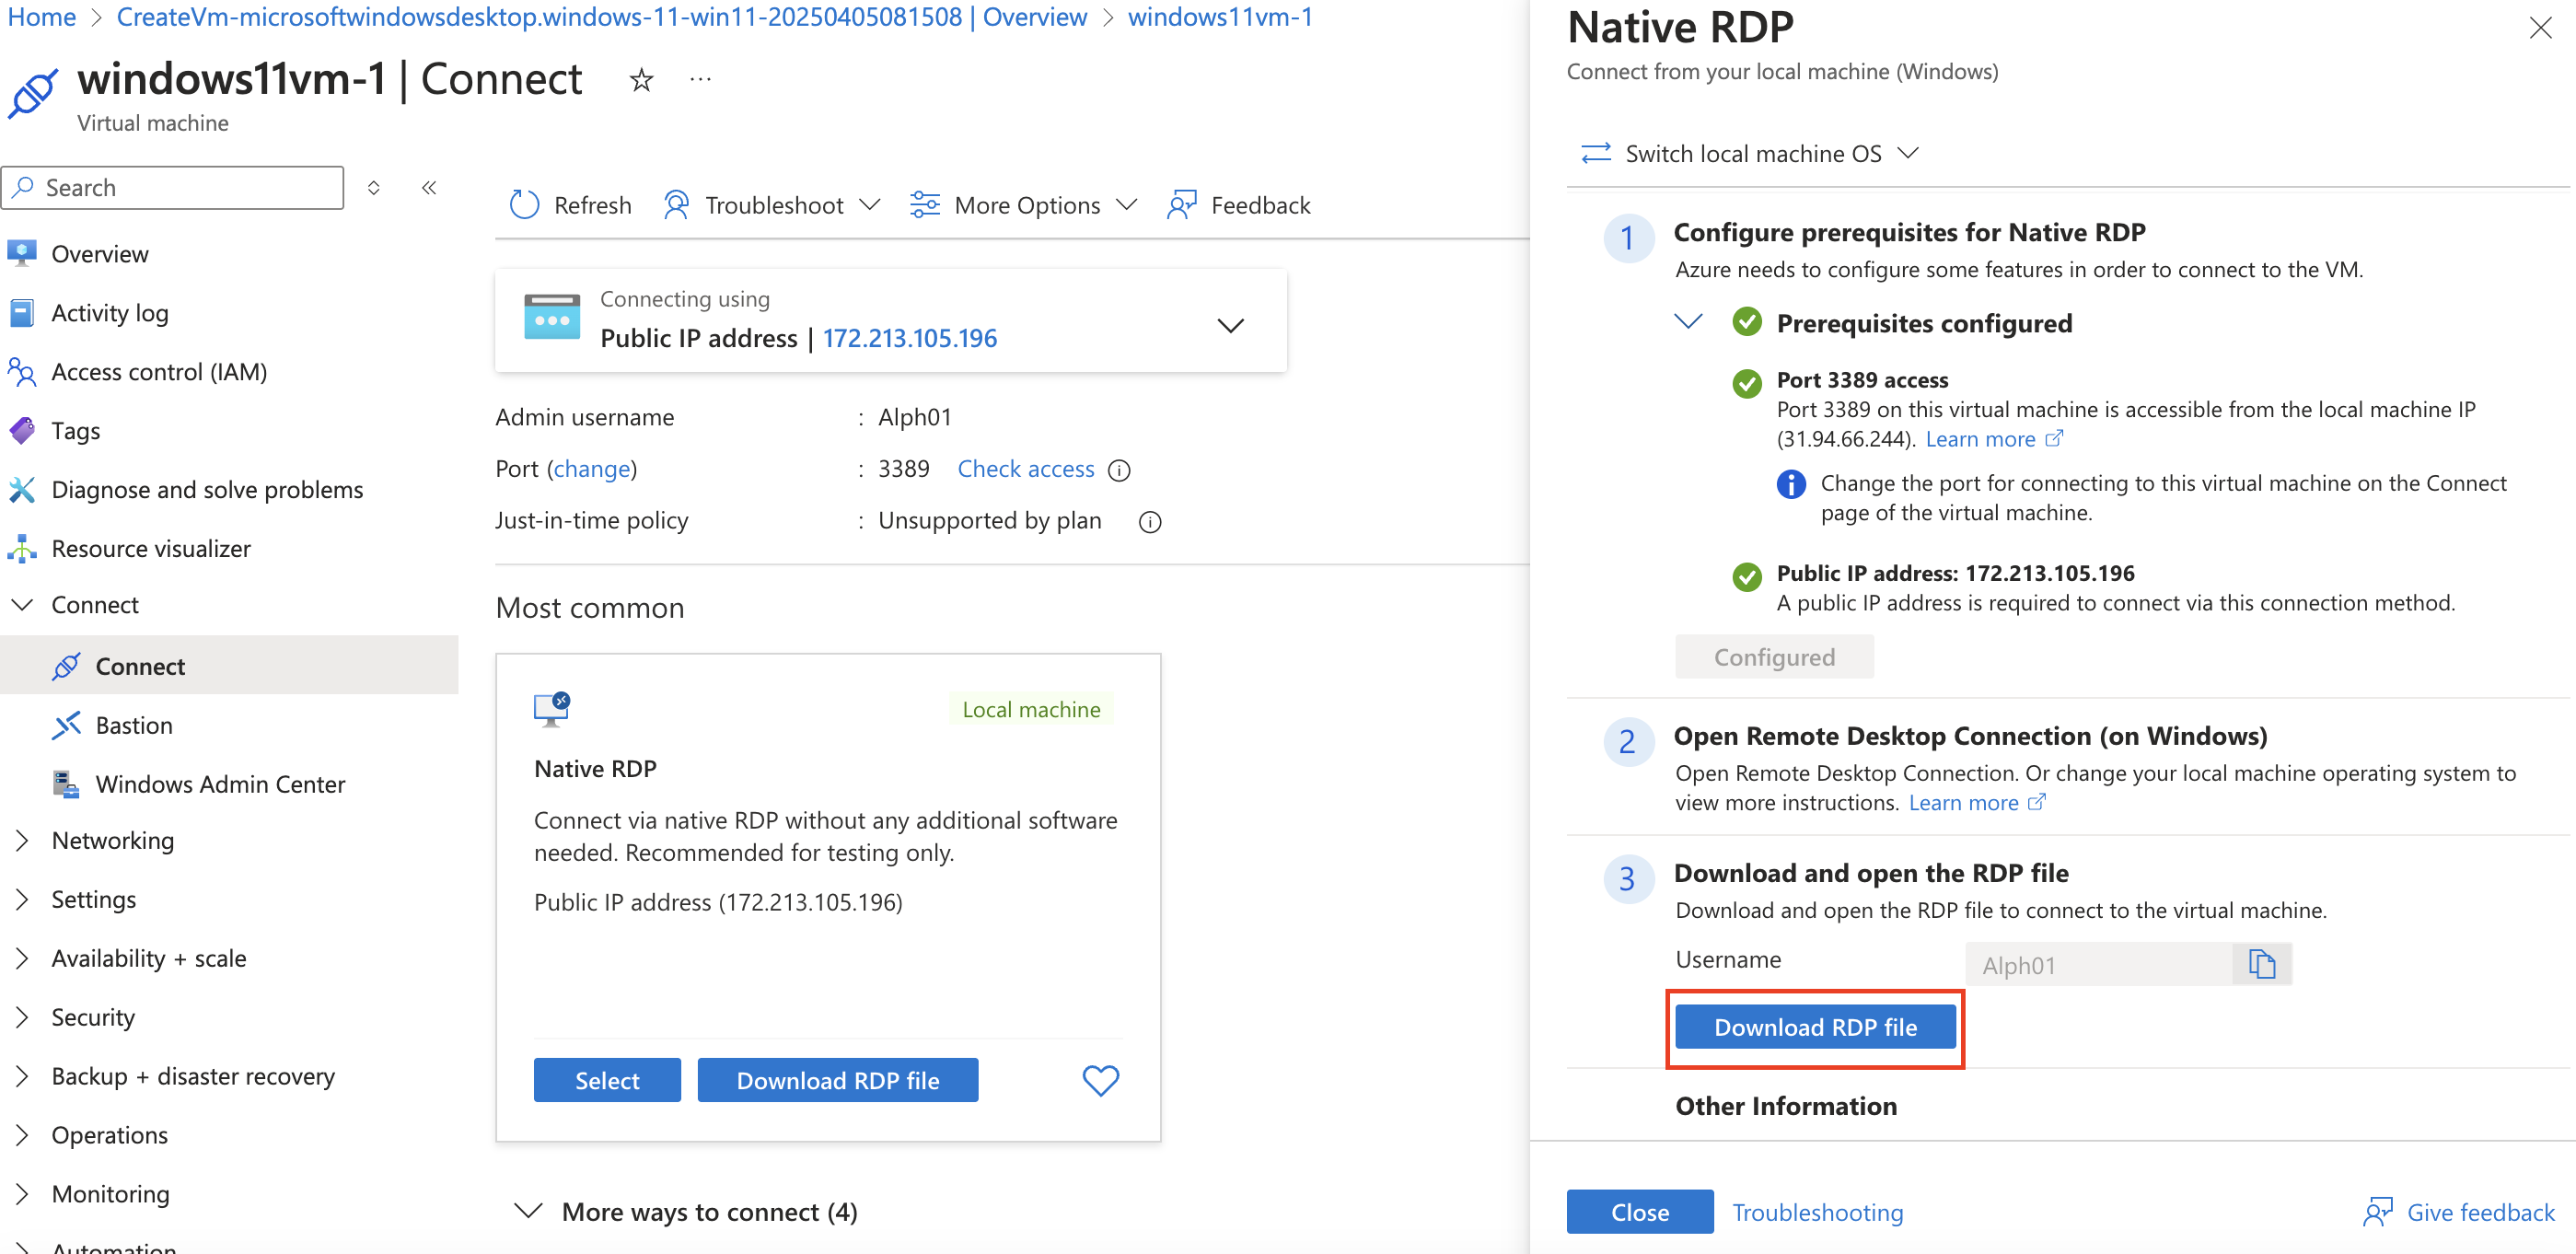Screen dimensions: 2576x1254
Task: Click the windows11vm-1 breadcrumb
Action: point(1220,17)
